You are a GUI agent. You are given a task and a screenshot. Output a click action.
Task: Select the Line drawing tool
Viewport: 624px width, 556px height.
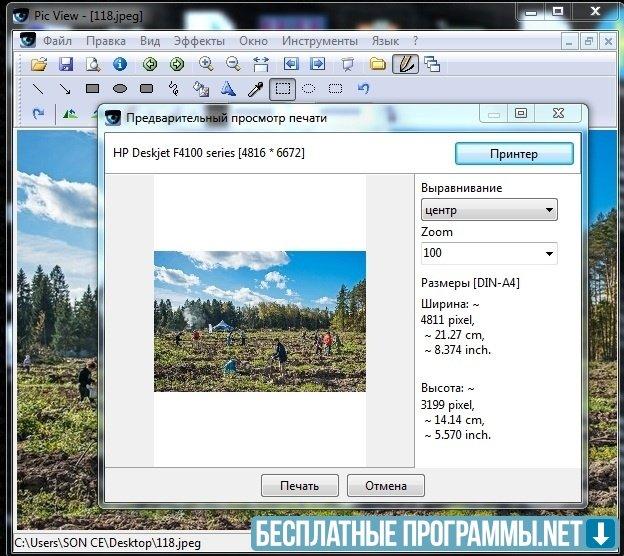(38, 88)
